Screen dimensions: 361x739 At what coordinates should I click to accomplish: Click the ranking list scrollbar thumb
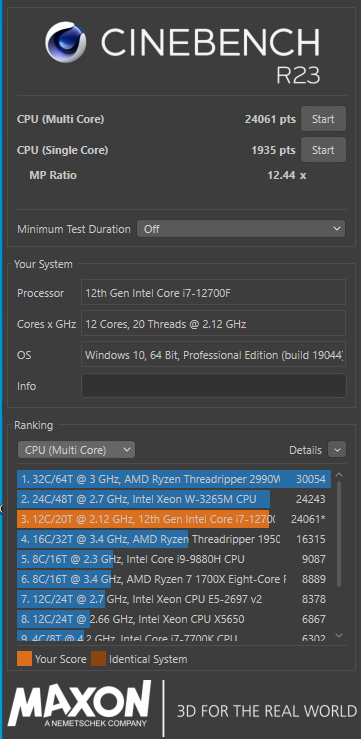point(338,534)
